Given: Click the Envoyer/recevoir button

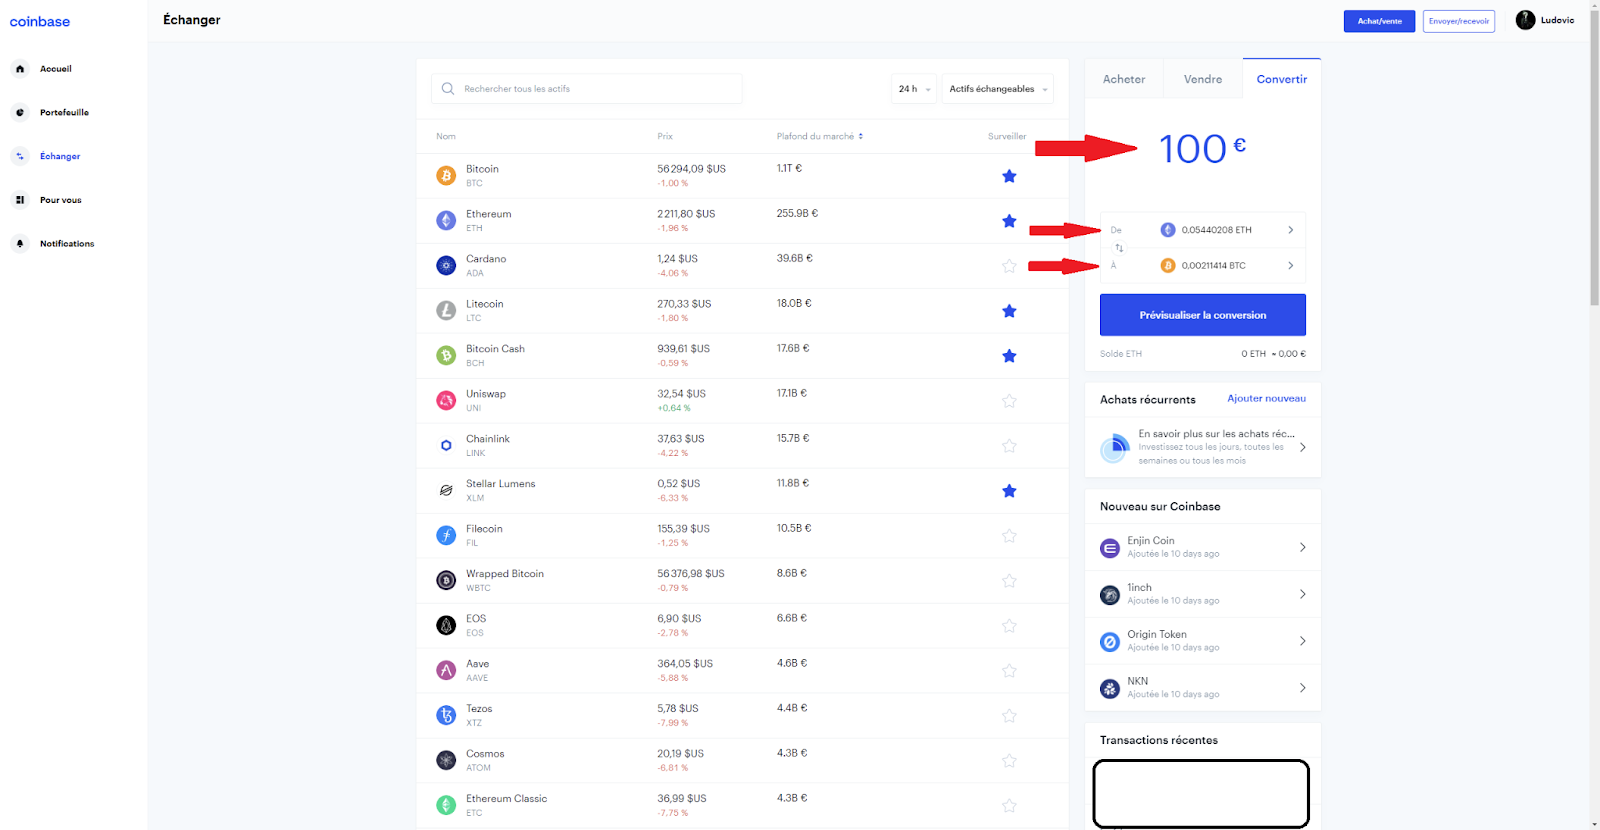Looking at the screenshot, I should coord(1458,21).
